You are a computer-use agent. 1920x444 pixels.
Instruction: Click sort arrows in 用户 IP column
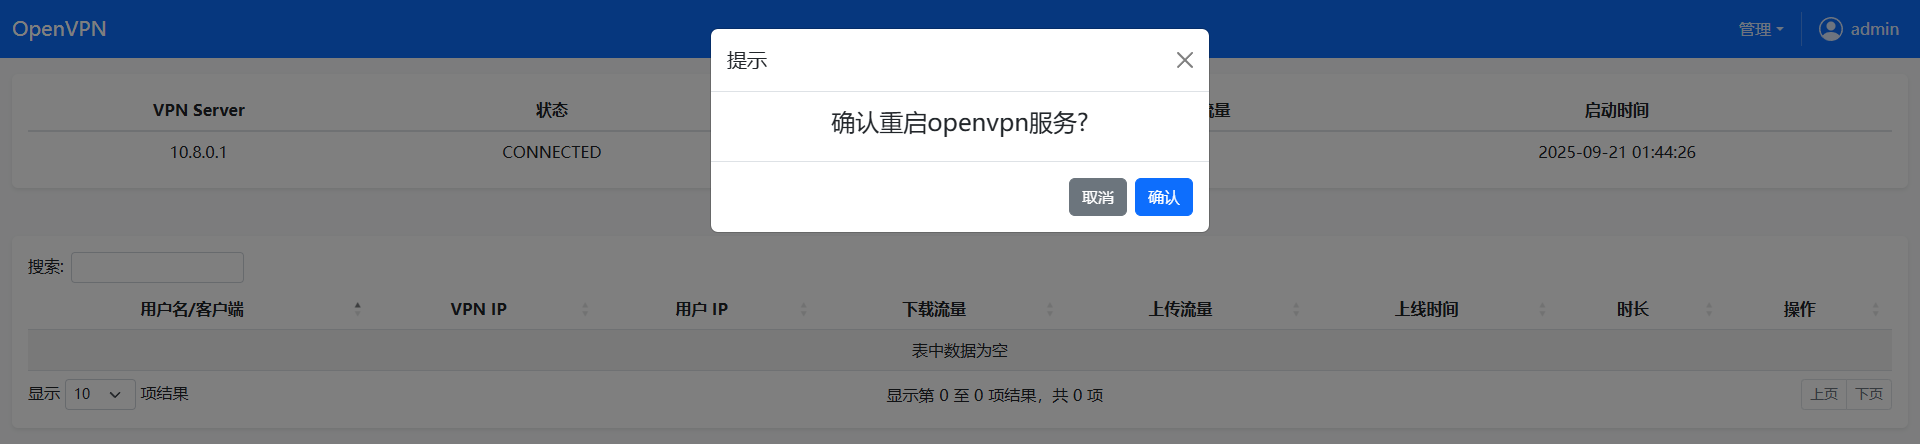[803, 309]
